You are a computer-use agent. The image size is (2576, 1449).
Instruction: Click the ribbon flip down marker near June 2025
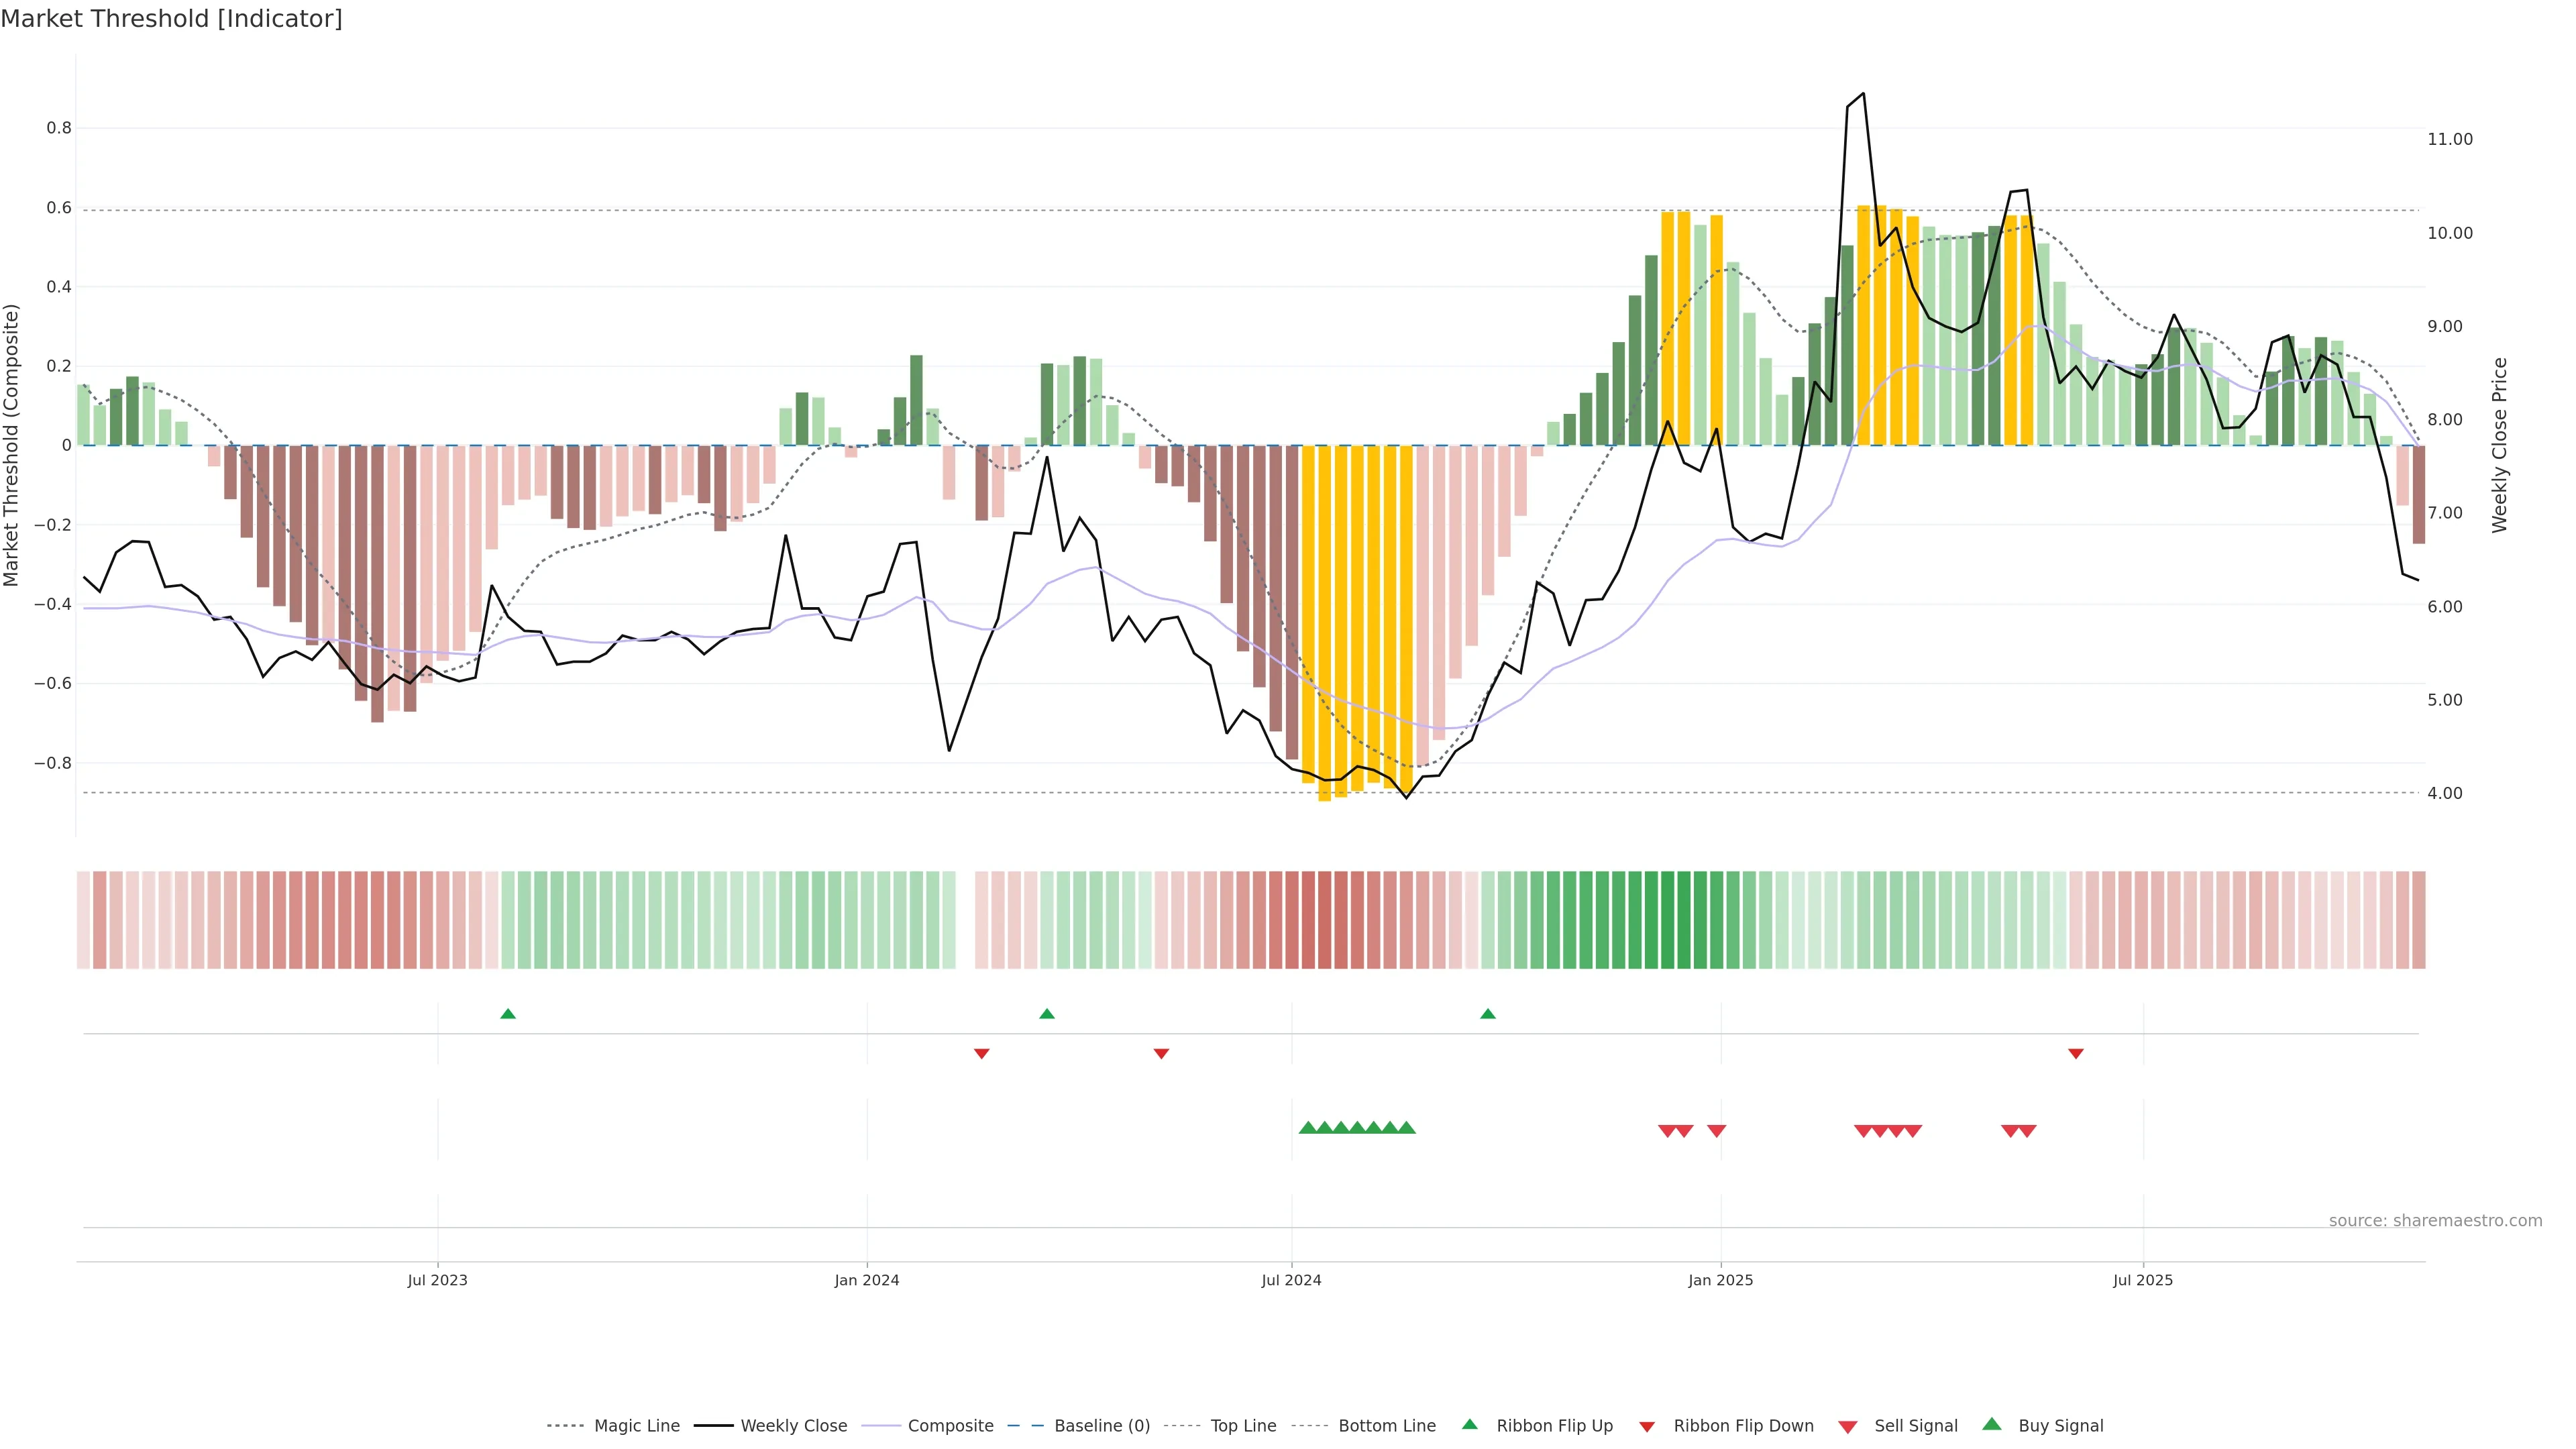click(2076, 1054)
